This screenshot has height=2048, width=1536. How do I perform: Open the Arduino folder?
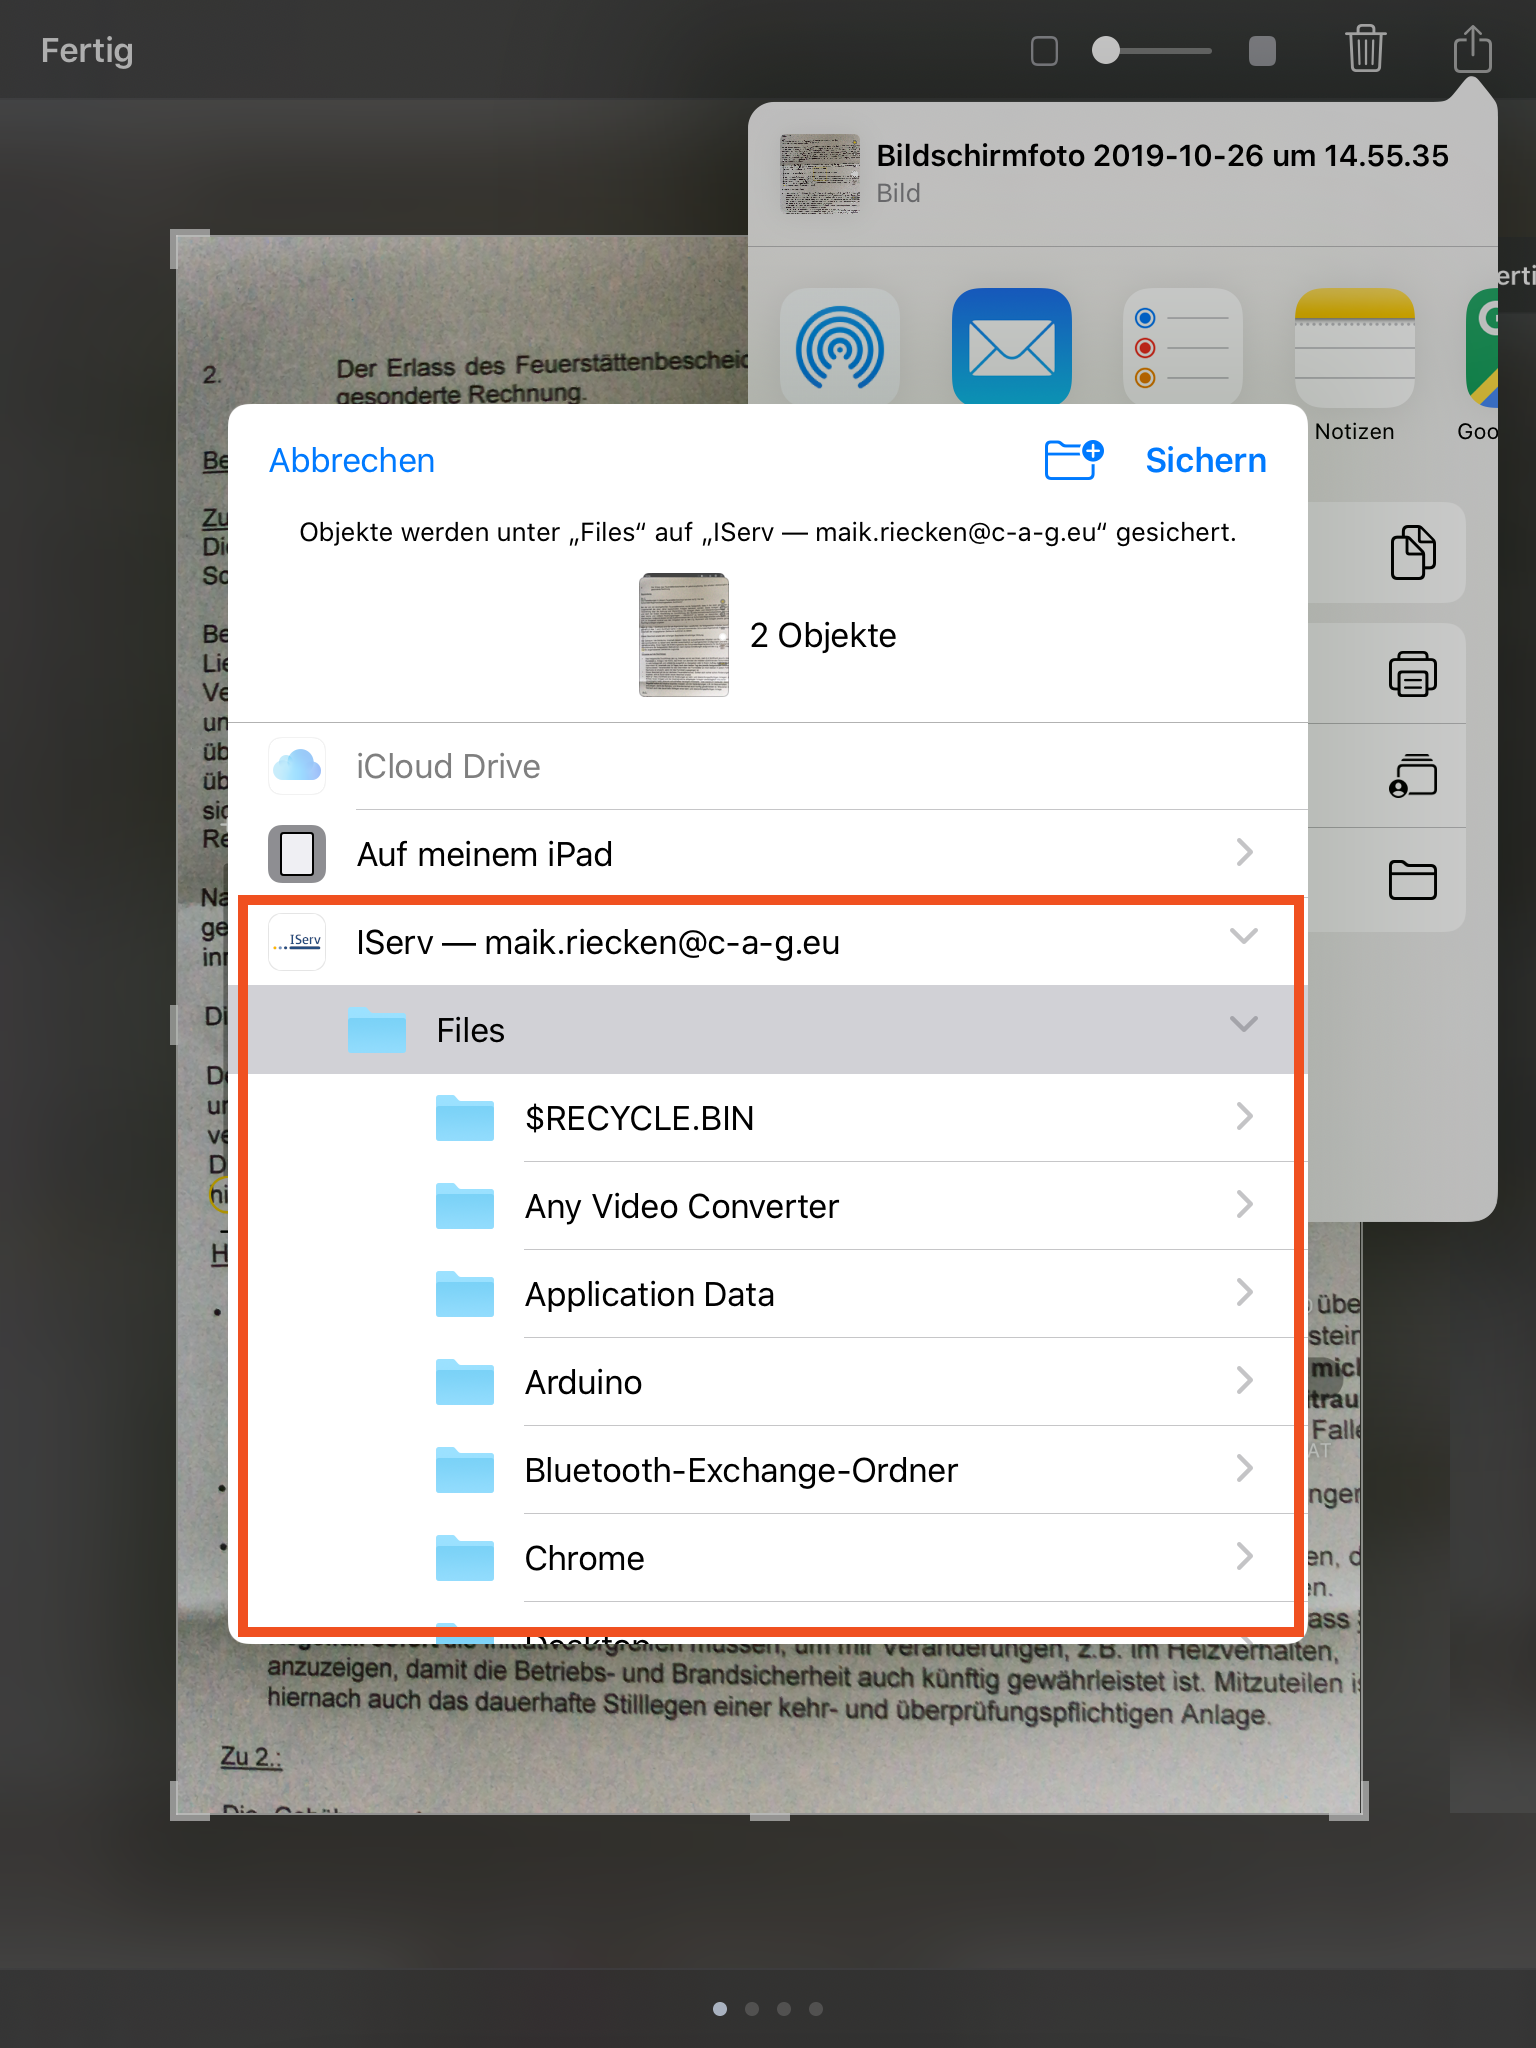pyautogui.click(x=583, y=1382)
